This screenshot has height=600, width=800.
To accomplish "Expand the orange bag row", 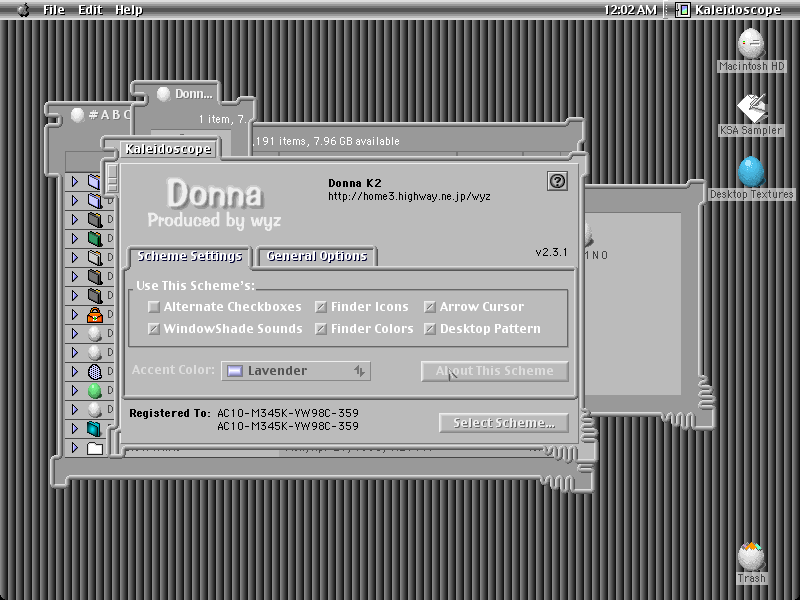I will tap(74, 315).
